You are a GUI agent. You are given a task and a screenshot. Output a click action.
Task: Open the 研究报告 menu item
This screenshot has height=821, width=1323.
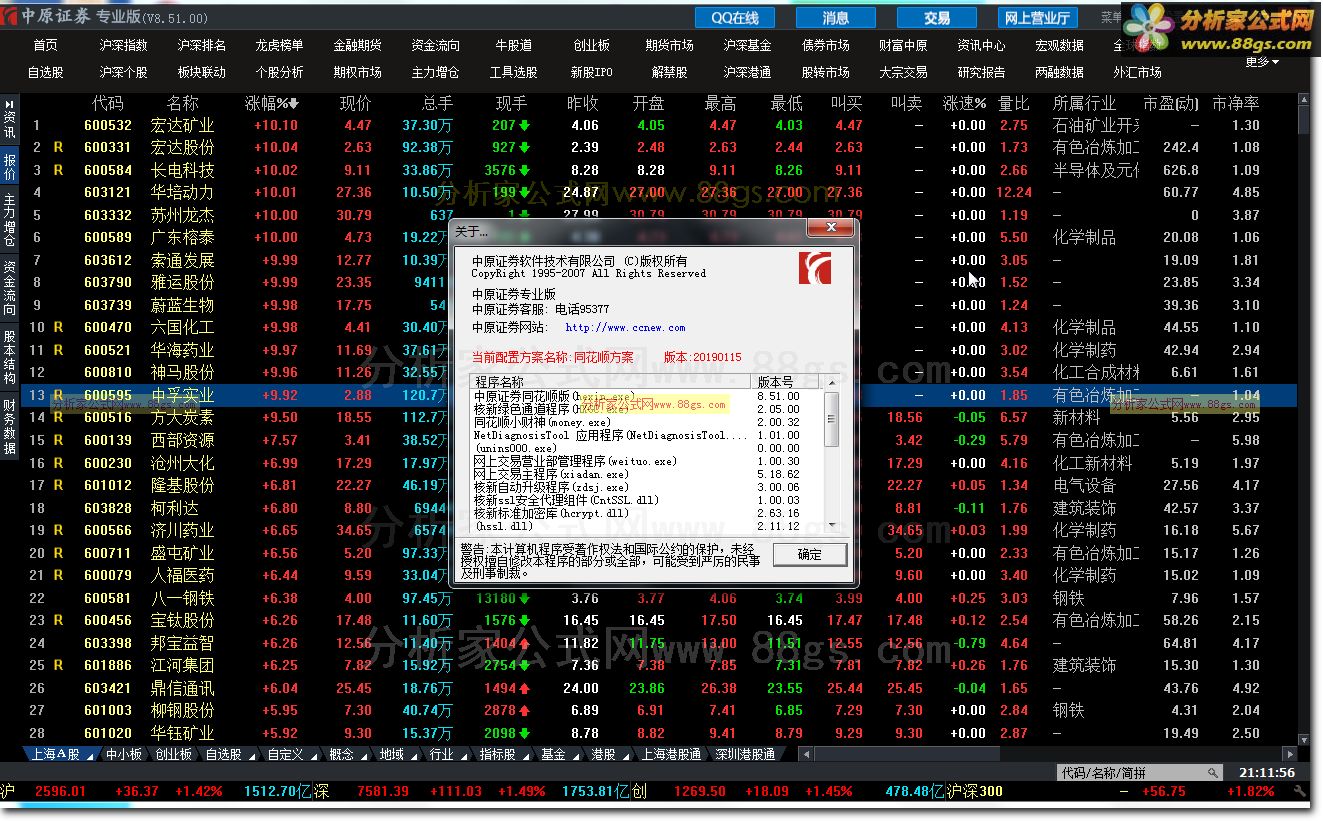(981, 72)
